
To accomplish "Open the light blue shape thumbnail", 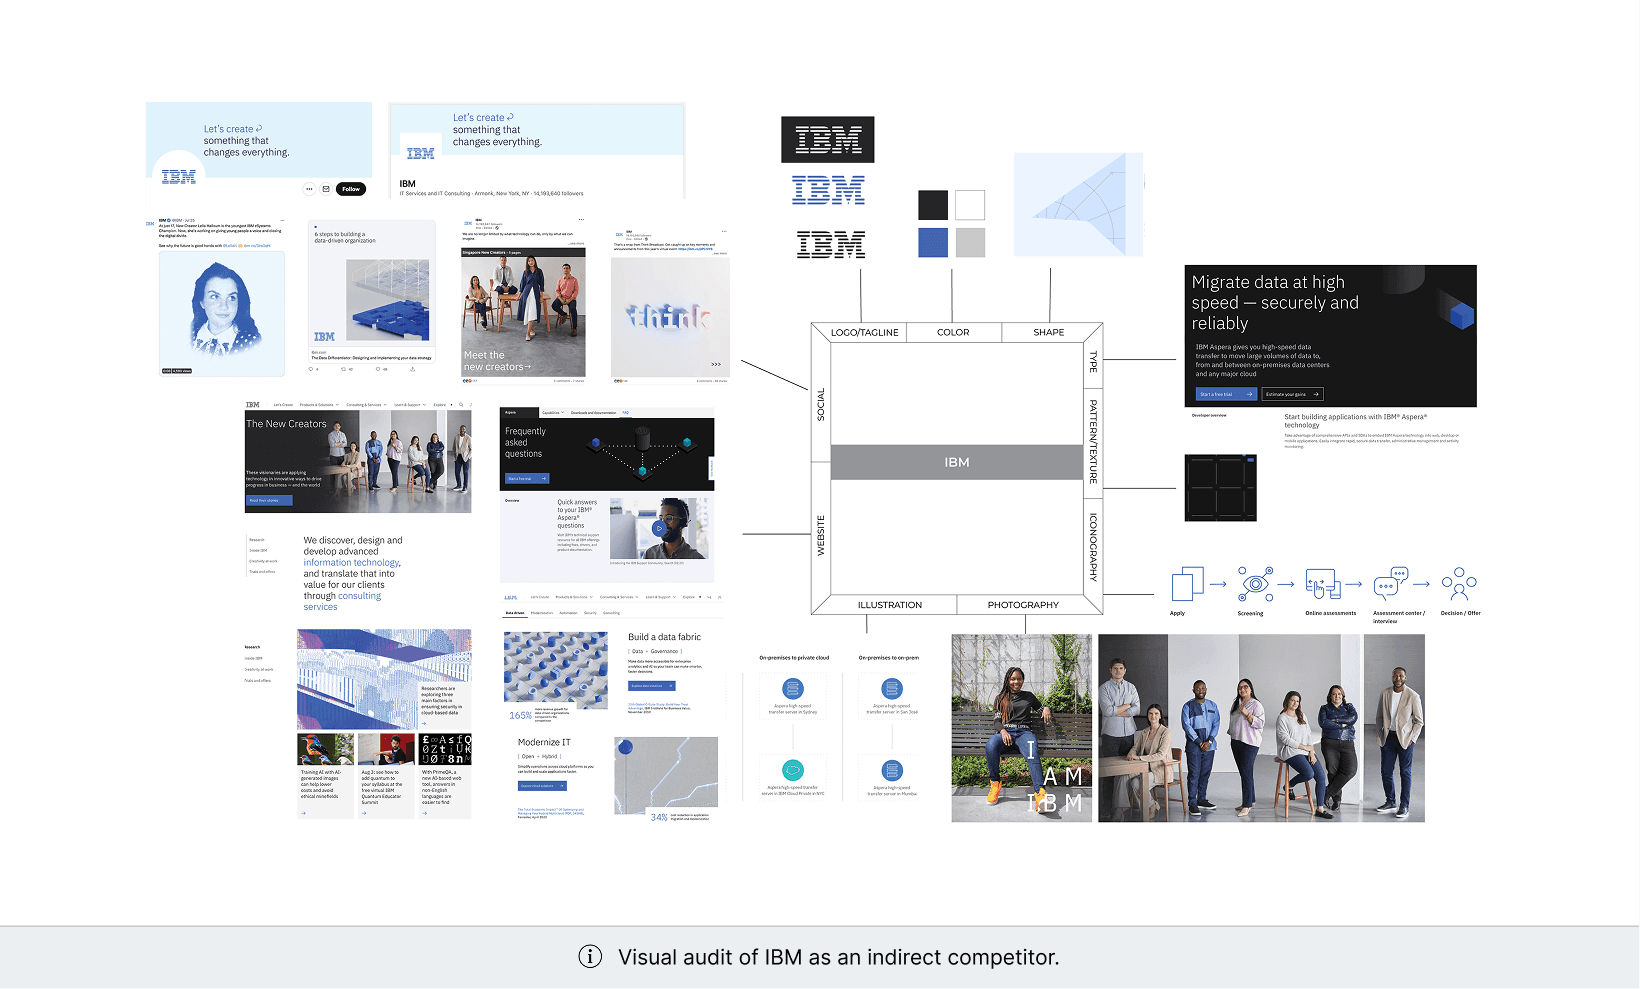I will (1078, 205).
